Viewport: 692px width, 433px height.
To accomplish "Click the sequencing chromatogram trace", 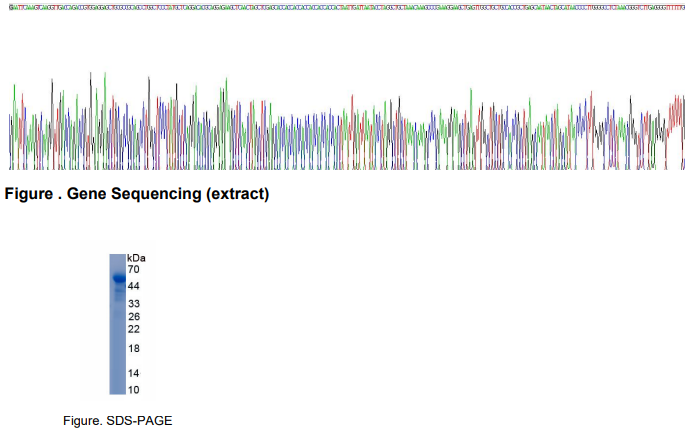I will pos(347,121).
